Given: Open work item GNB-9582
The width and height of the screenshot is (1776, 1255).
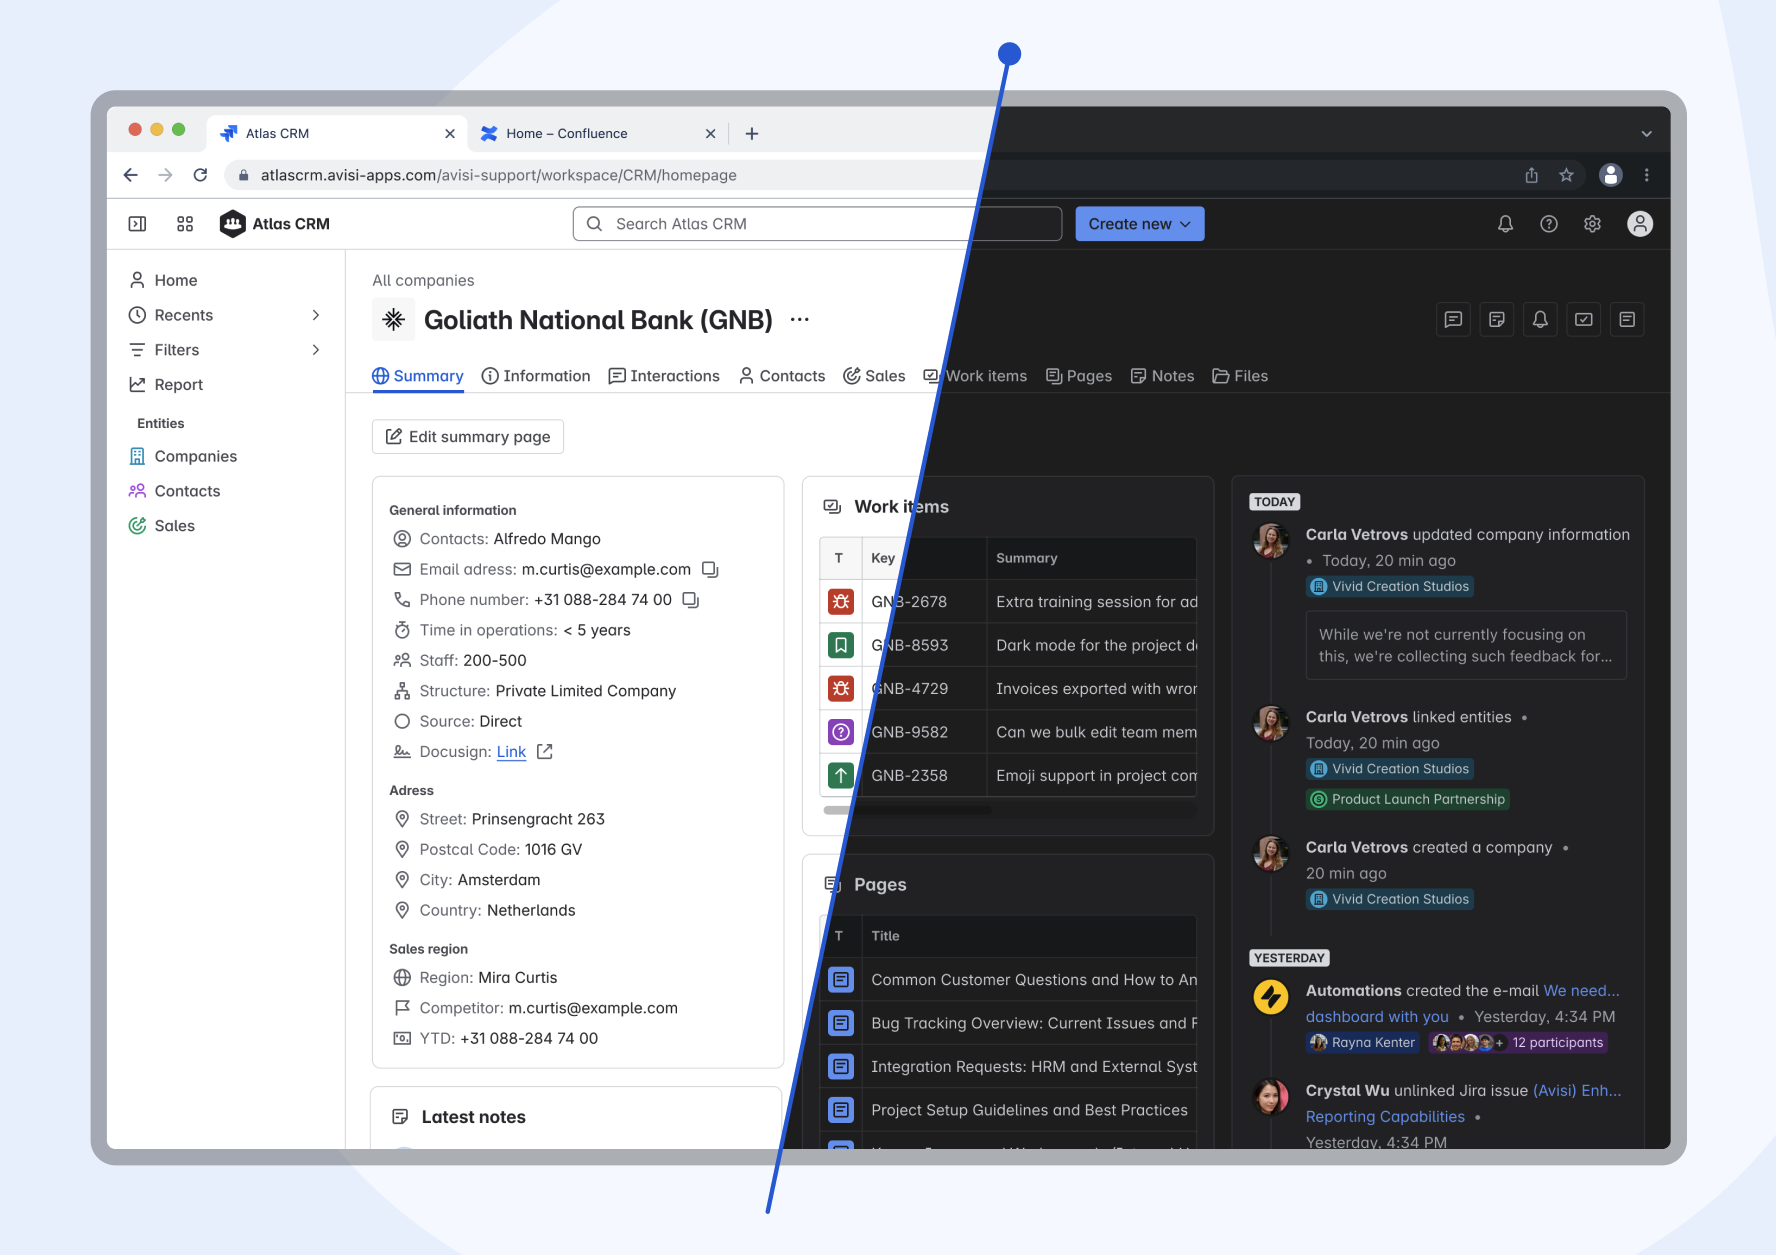Looking at the screenshot, I should [x=909, y=733].
